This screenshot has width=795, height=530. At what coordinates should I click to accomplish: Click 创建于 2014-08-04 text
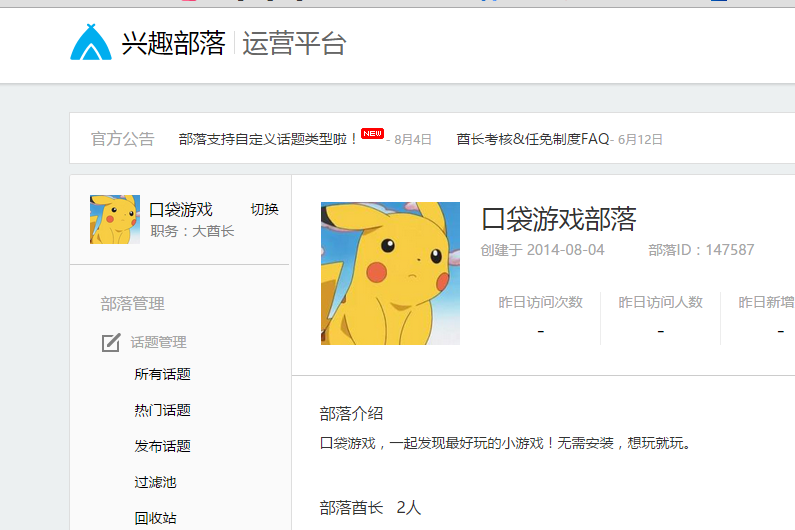[x=543, y=250]
